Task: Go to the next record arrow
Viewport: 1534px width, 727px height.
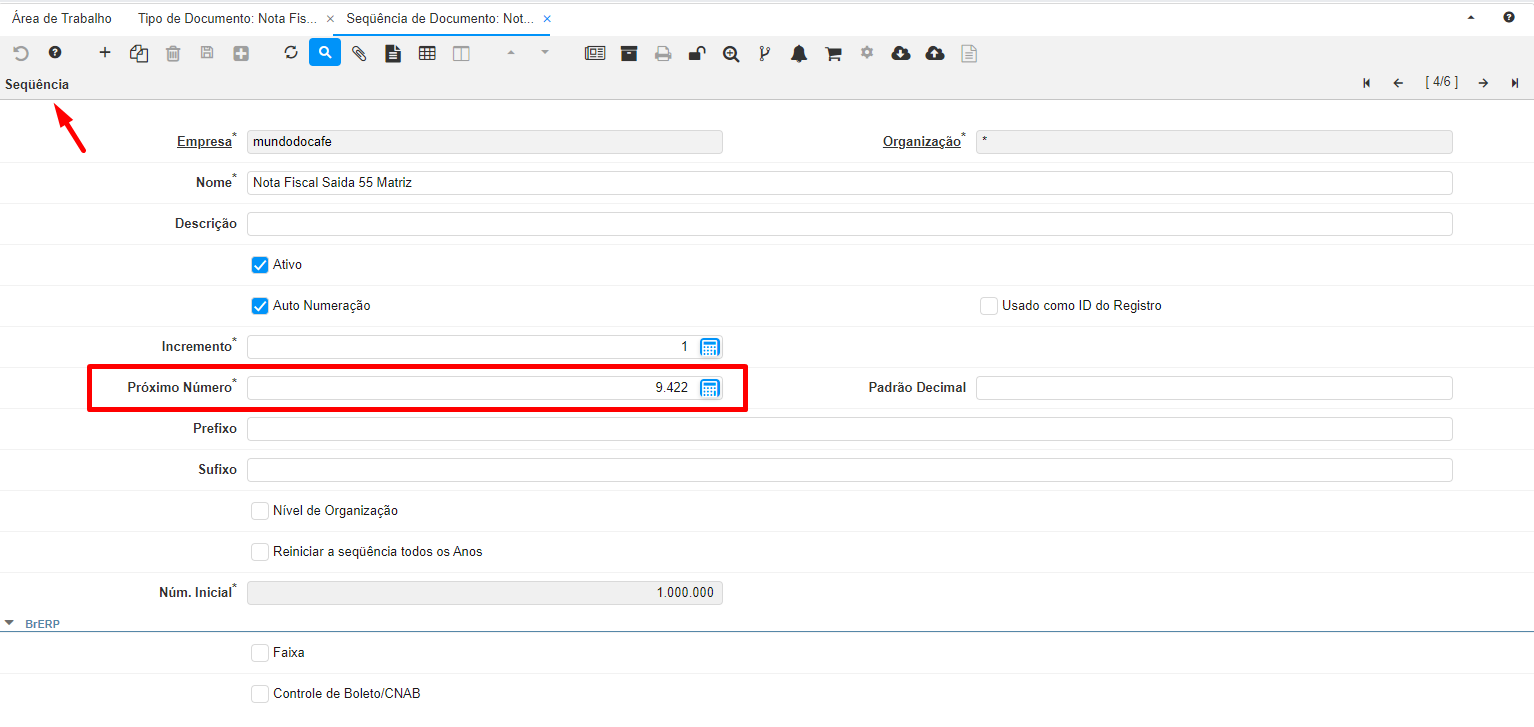Action: [1484, 83]
